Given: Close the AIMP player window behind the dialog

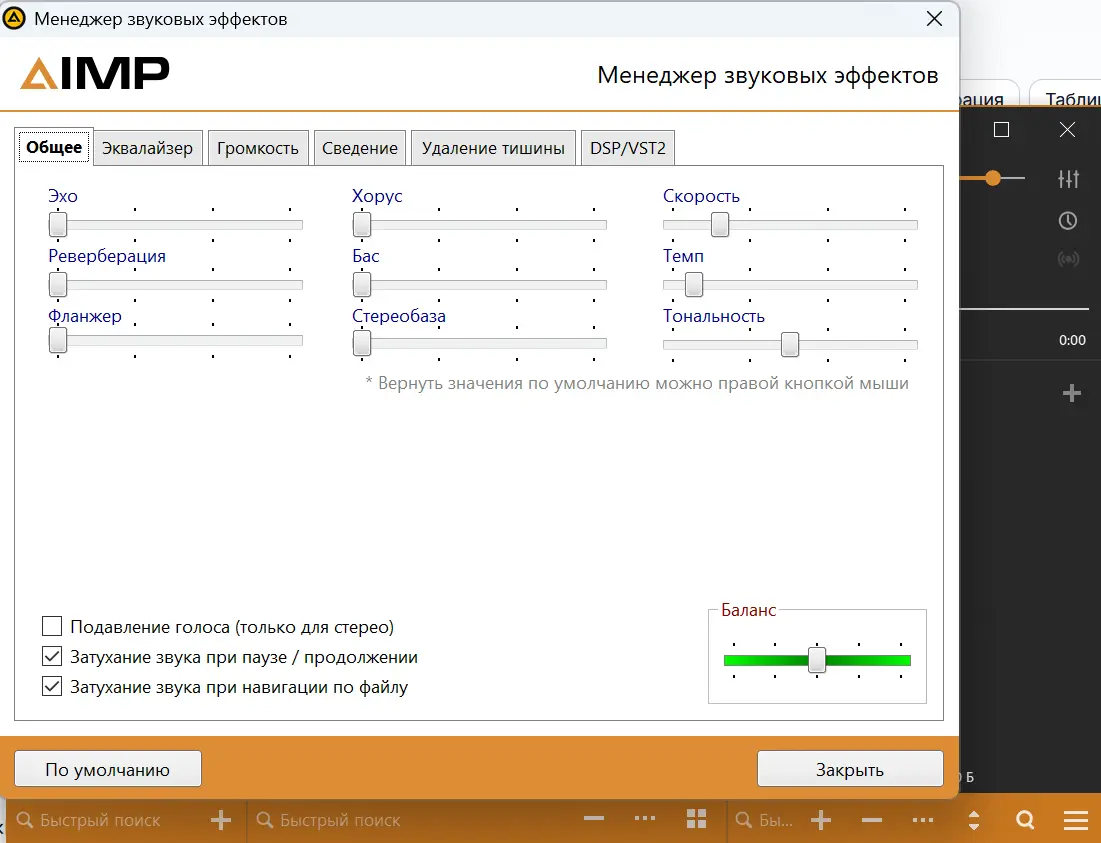Looking at the screenshot, I should (1067, 130).
